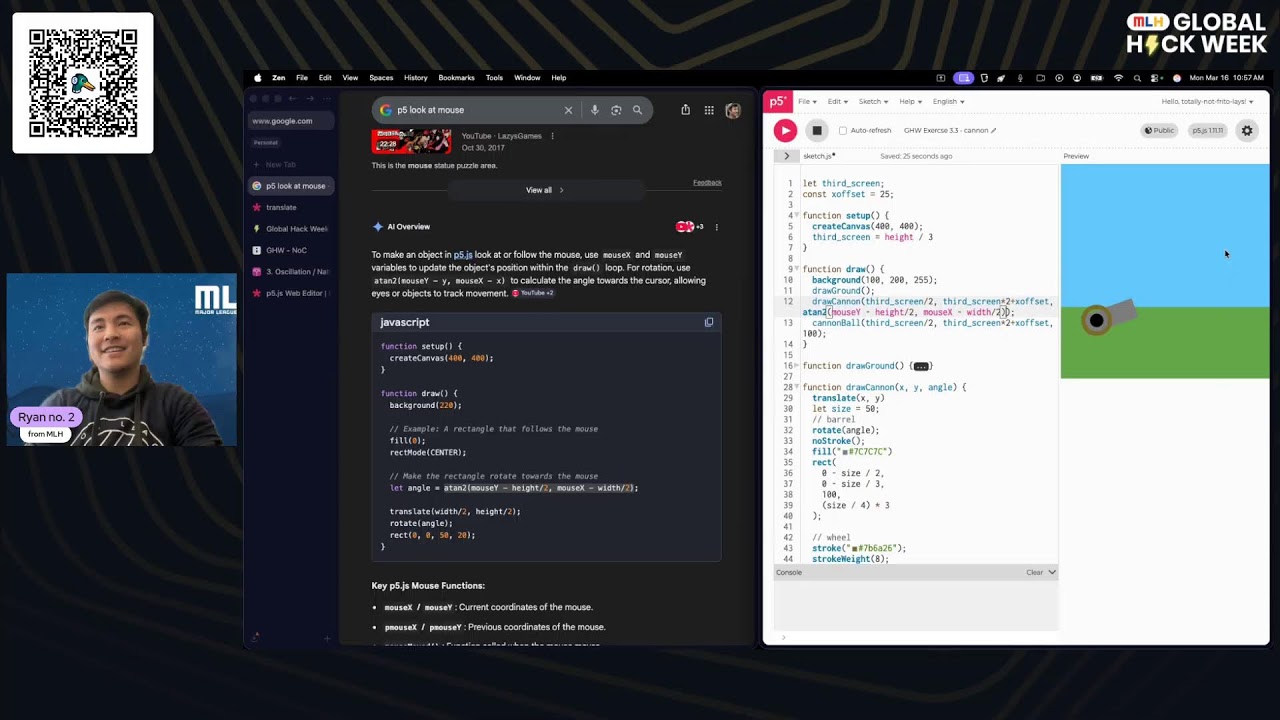Edit sketch name with the pencil icon

993,130
